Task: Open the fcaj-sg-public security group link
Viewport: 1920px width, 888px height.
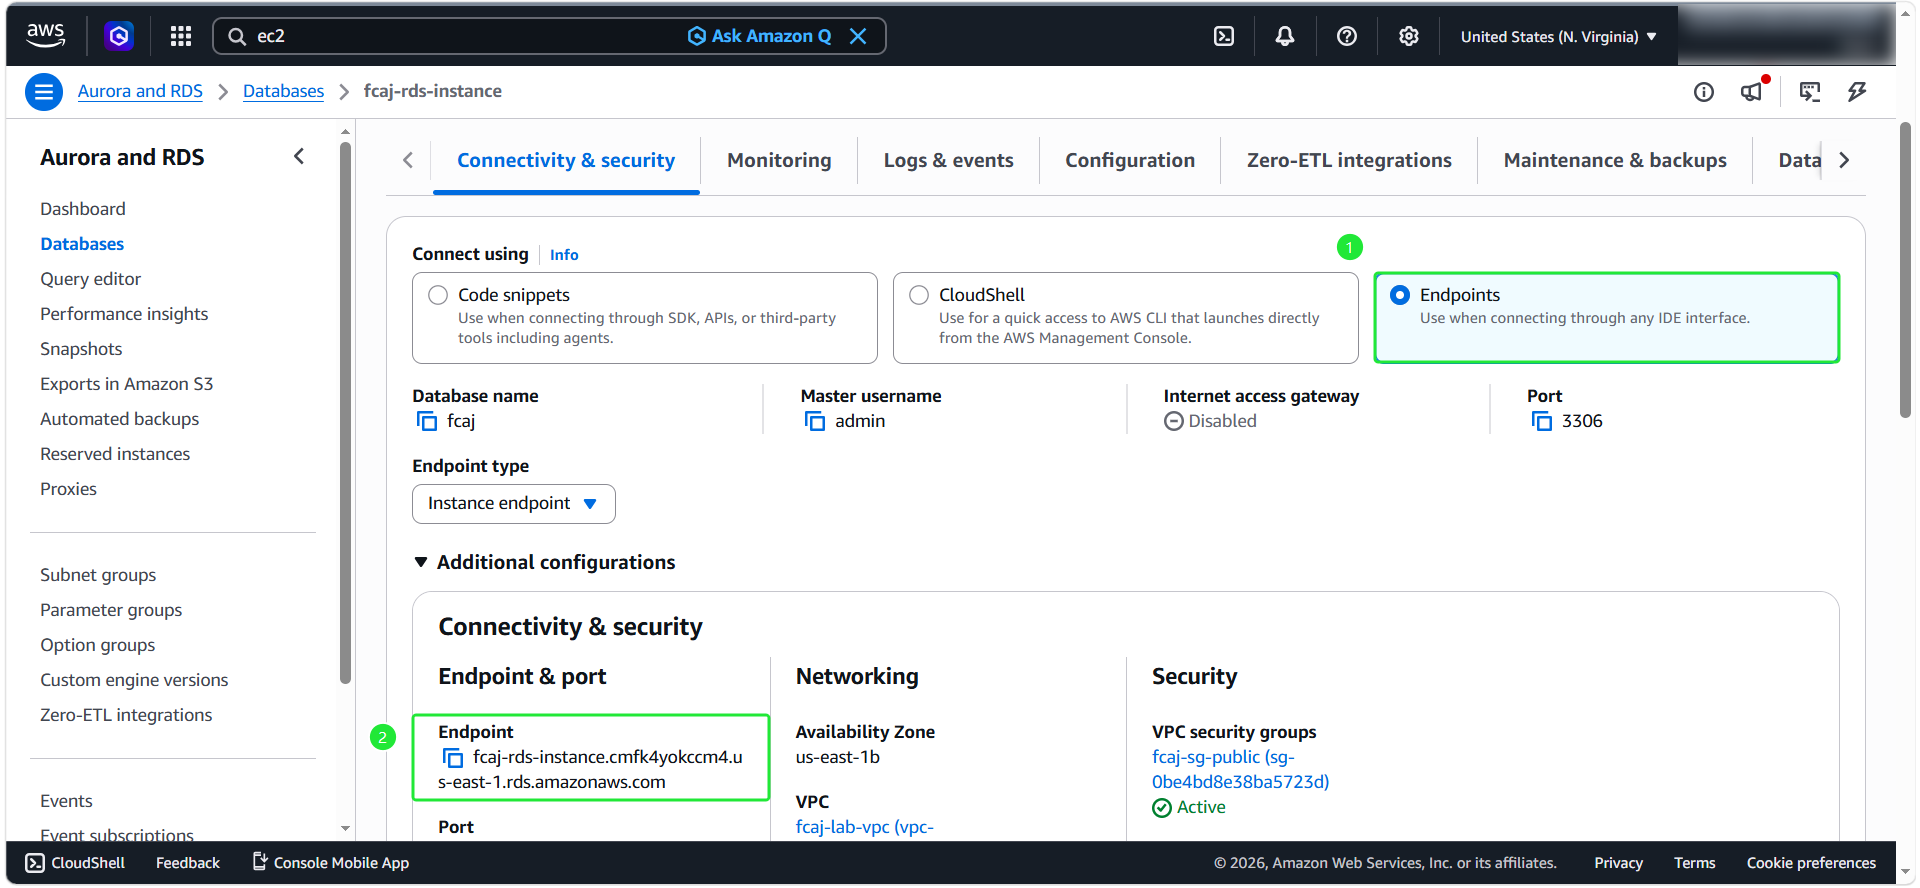Action: 1240,770
